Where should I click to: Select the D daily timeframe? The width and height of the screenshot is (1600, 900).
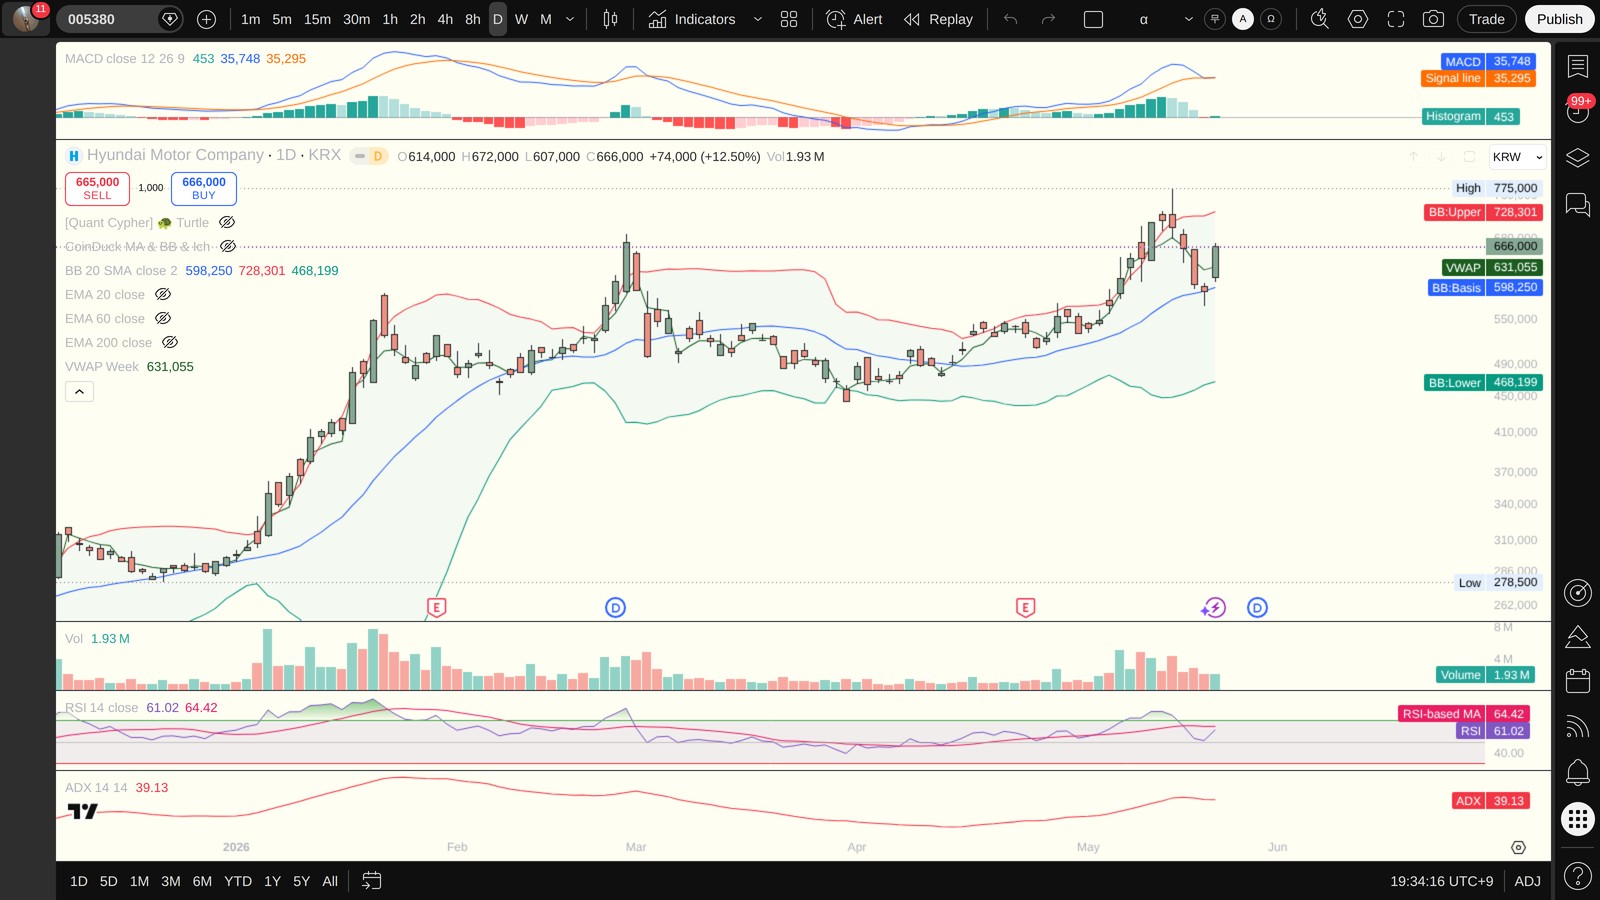498,19
